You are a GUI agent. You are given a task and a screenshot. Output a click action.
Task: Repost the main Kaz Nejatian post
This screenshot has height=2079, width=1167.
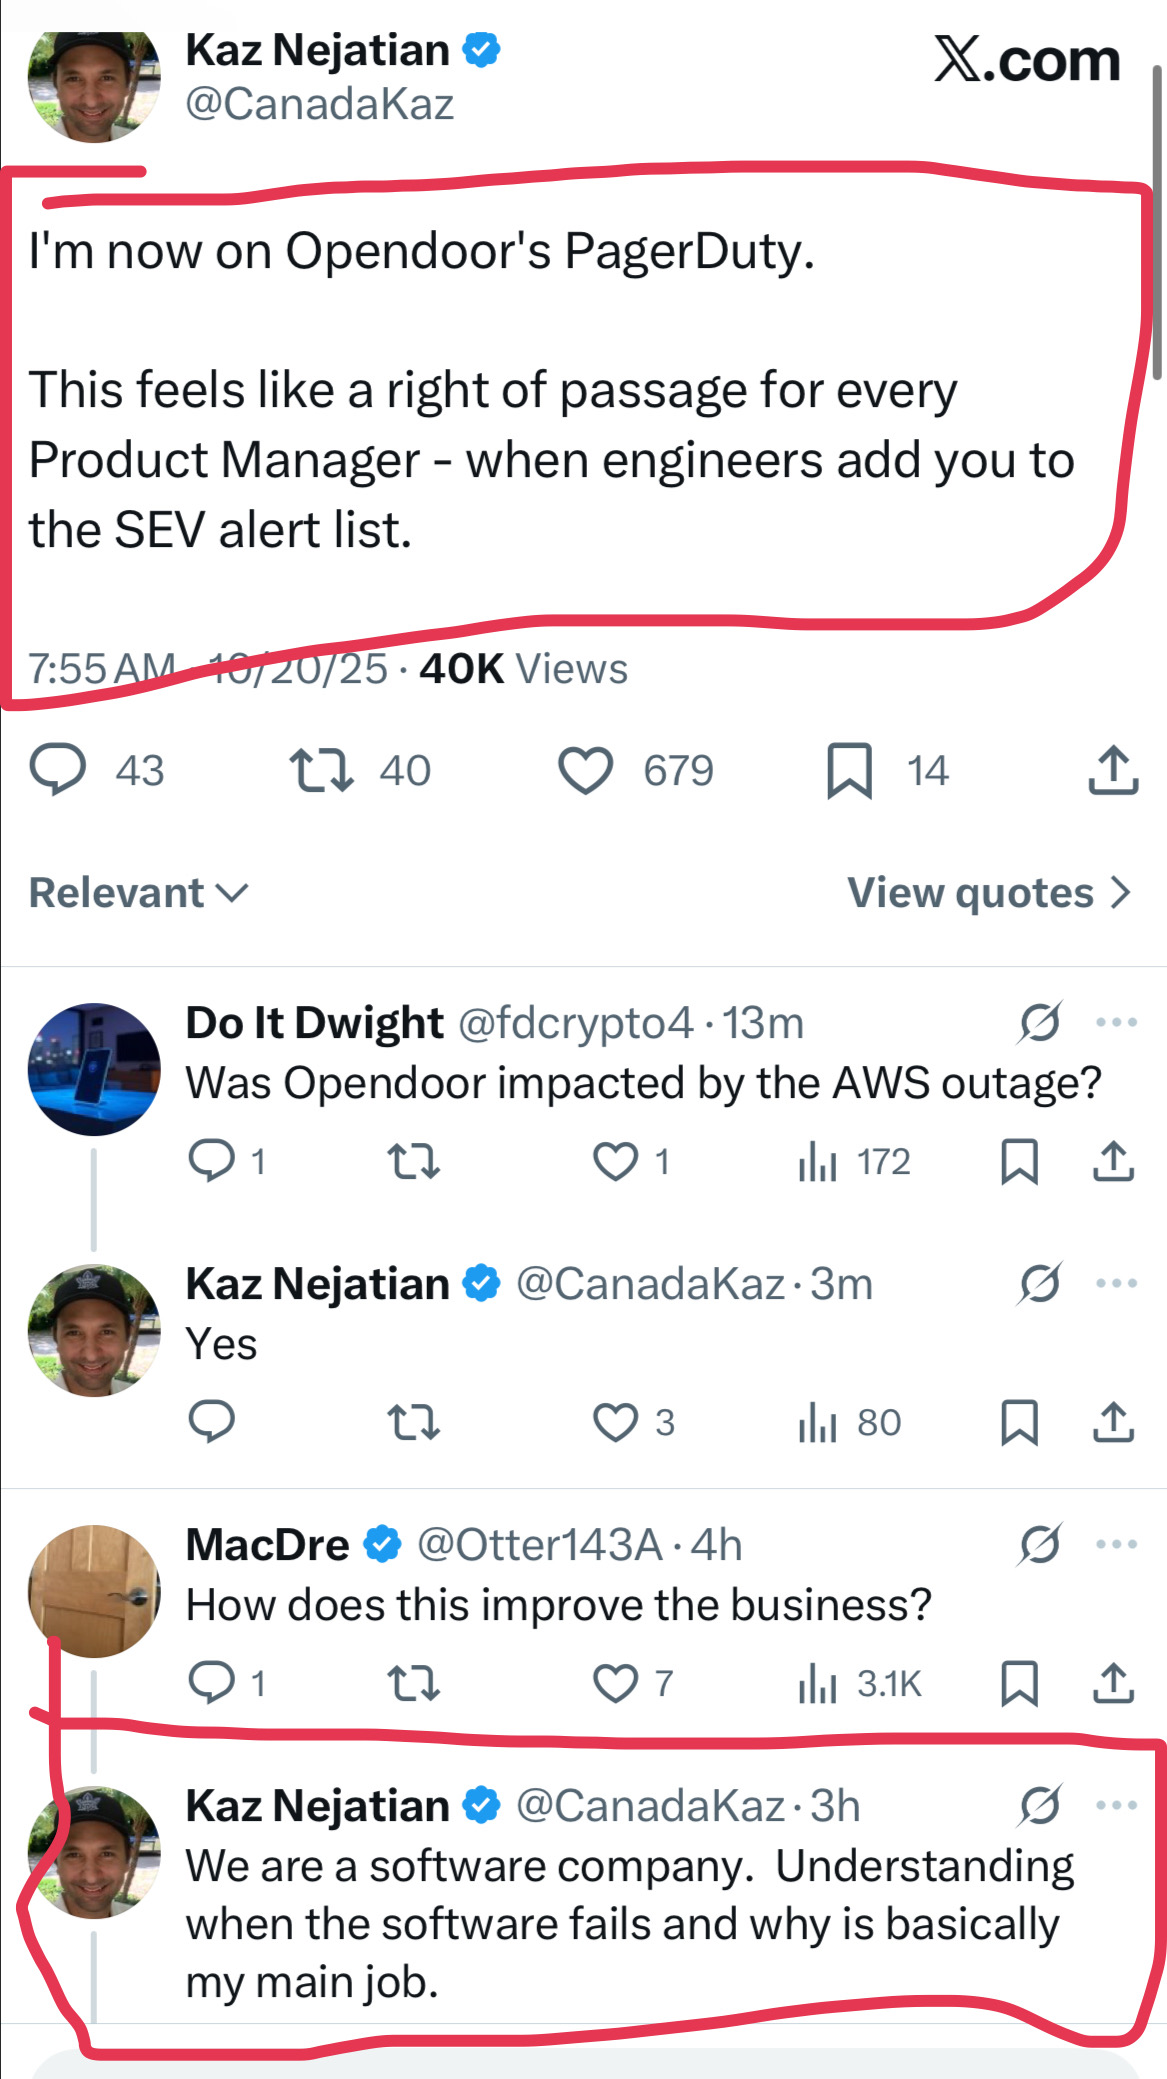pyautogui.click(x=321, y=771)
